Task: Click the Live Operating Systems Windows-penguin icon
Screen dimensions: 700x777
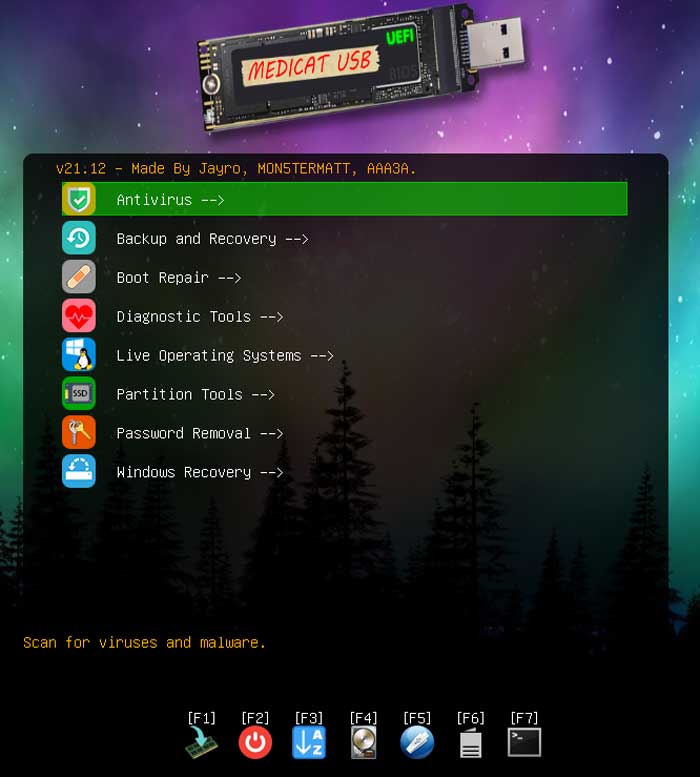Action: pyautogui.click(x=79, y=355)
